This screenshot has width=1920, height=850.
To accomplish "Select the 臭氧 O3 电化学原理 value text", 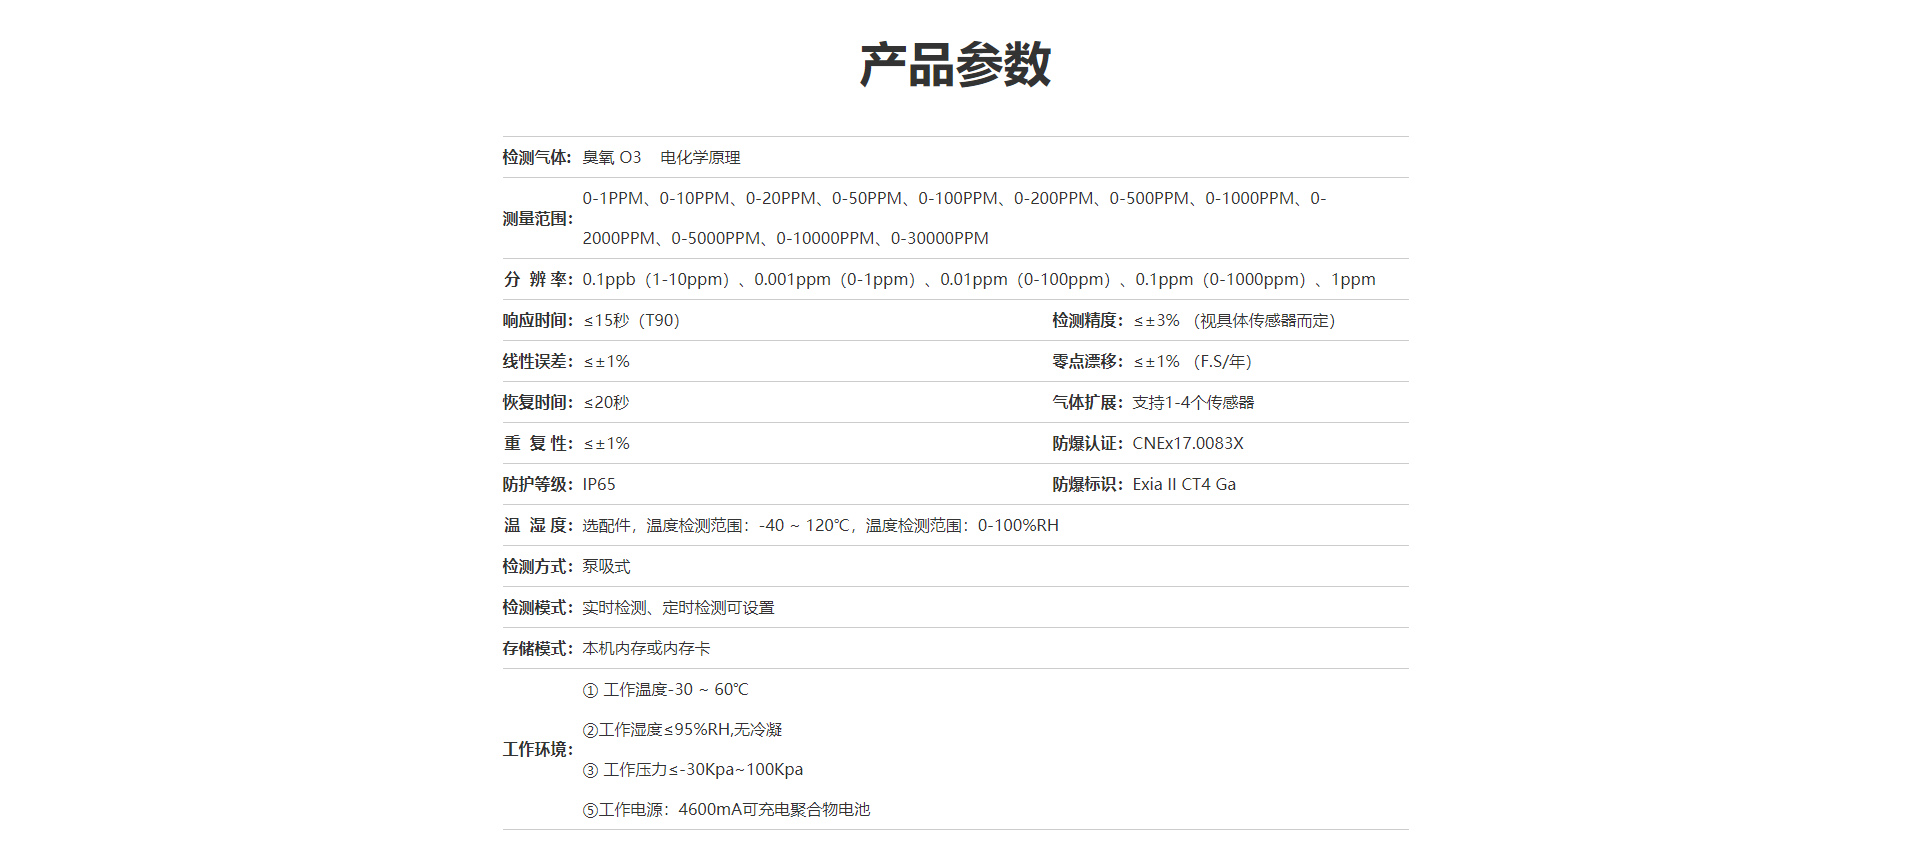I will [661, 158].
